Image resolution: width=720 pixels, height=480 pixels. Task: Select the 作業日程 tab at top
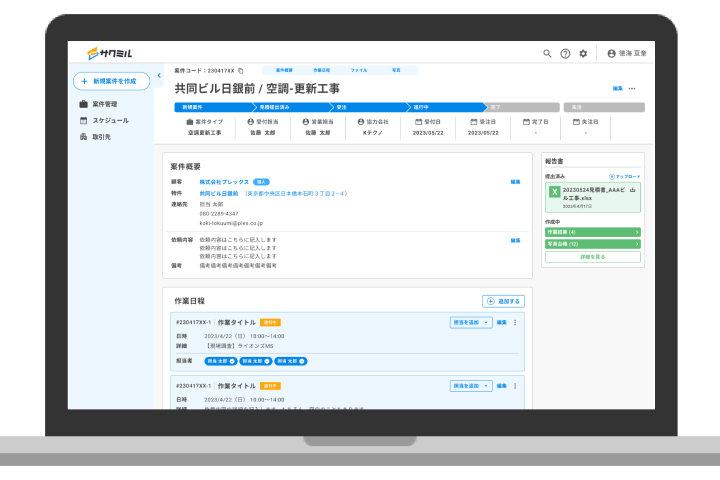[320, 71]
